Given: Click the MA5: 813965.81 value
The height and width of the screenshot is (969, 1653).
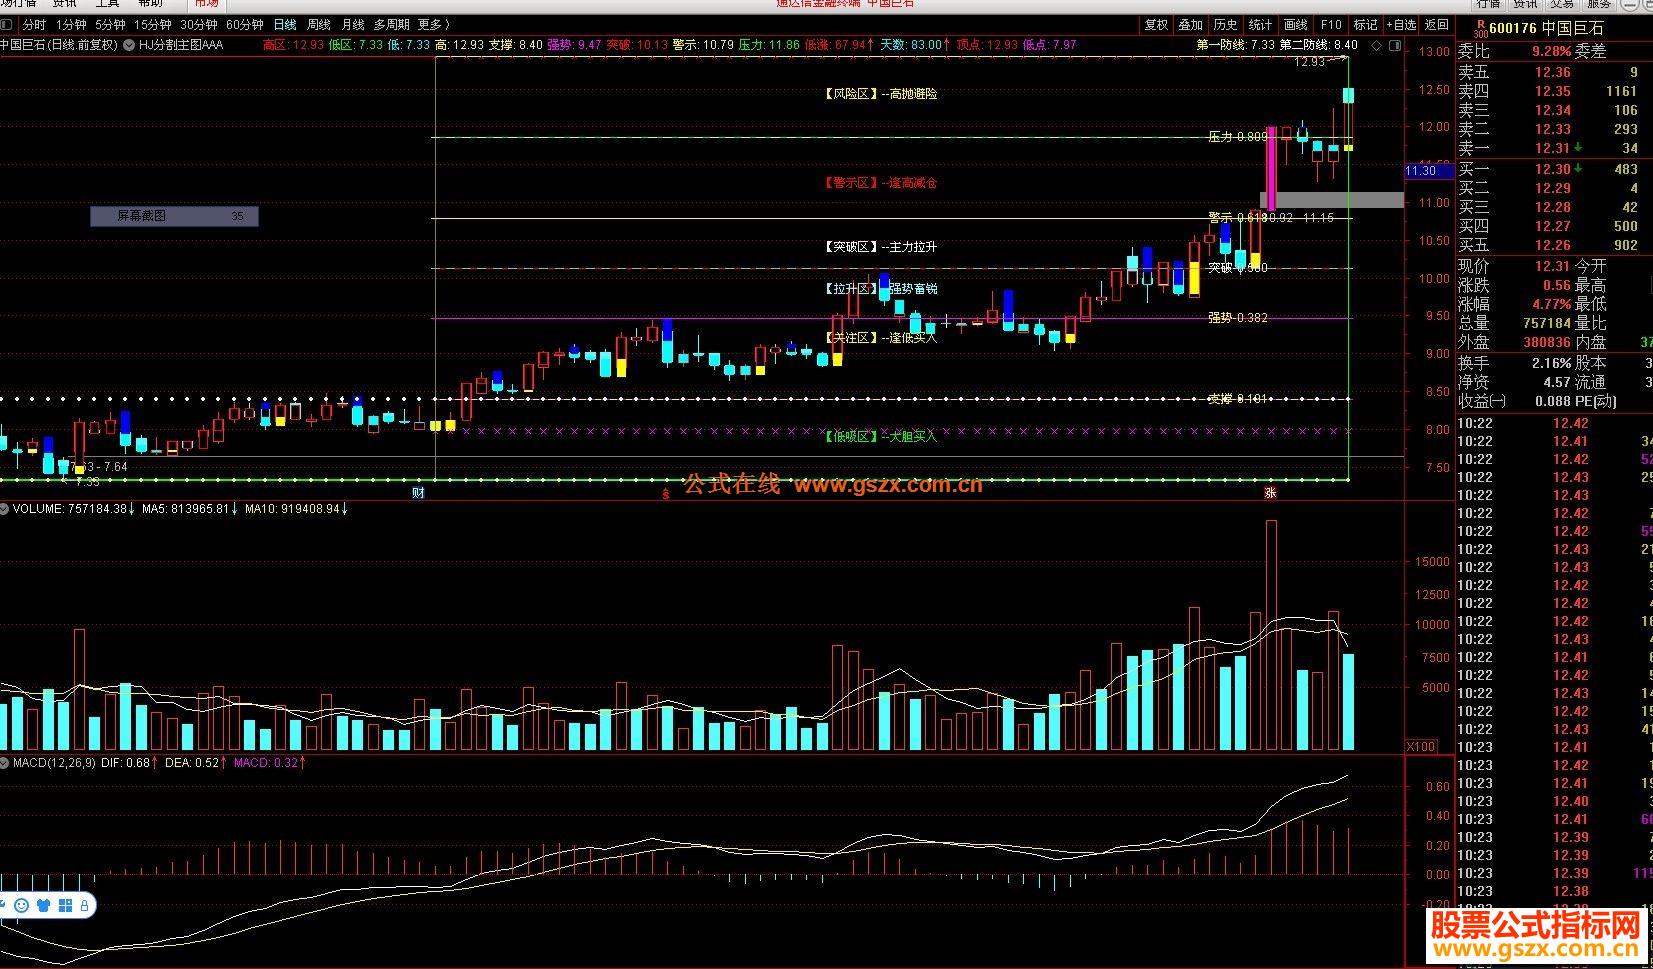Looking at the screenshot, I should 189,509.
